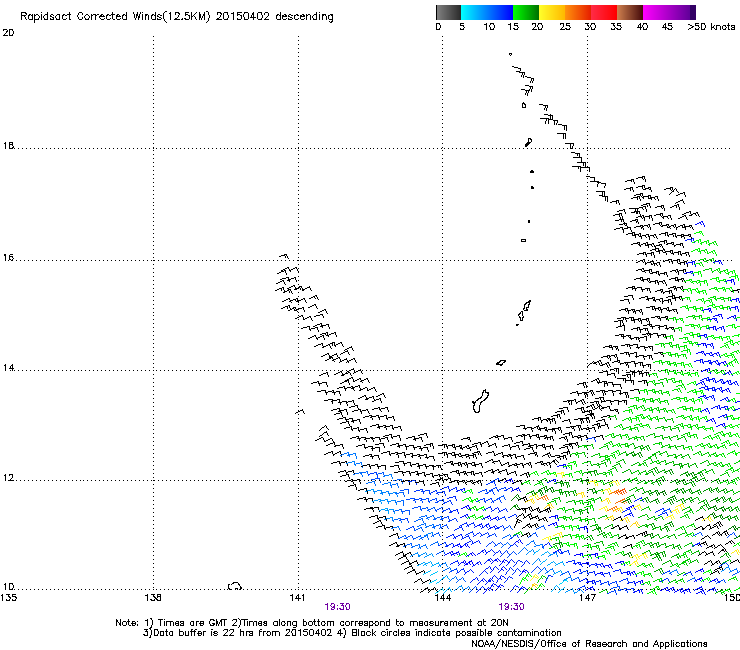740x650 pixels.
Task: Click the latitude label 12
Action: coord(8,478)
